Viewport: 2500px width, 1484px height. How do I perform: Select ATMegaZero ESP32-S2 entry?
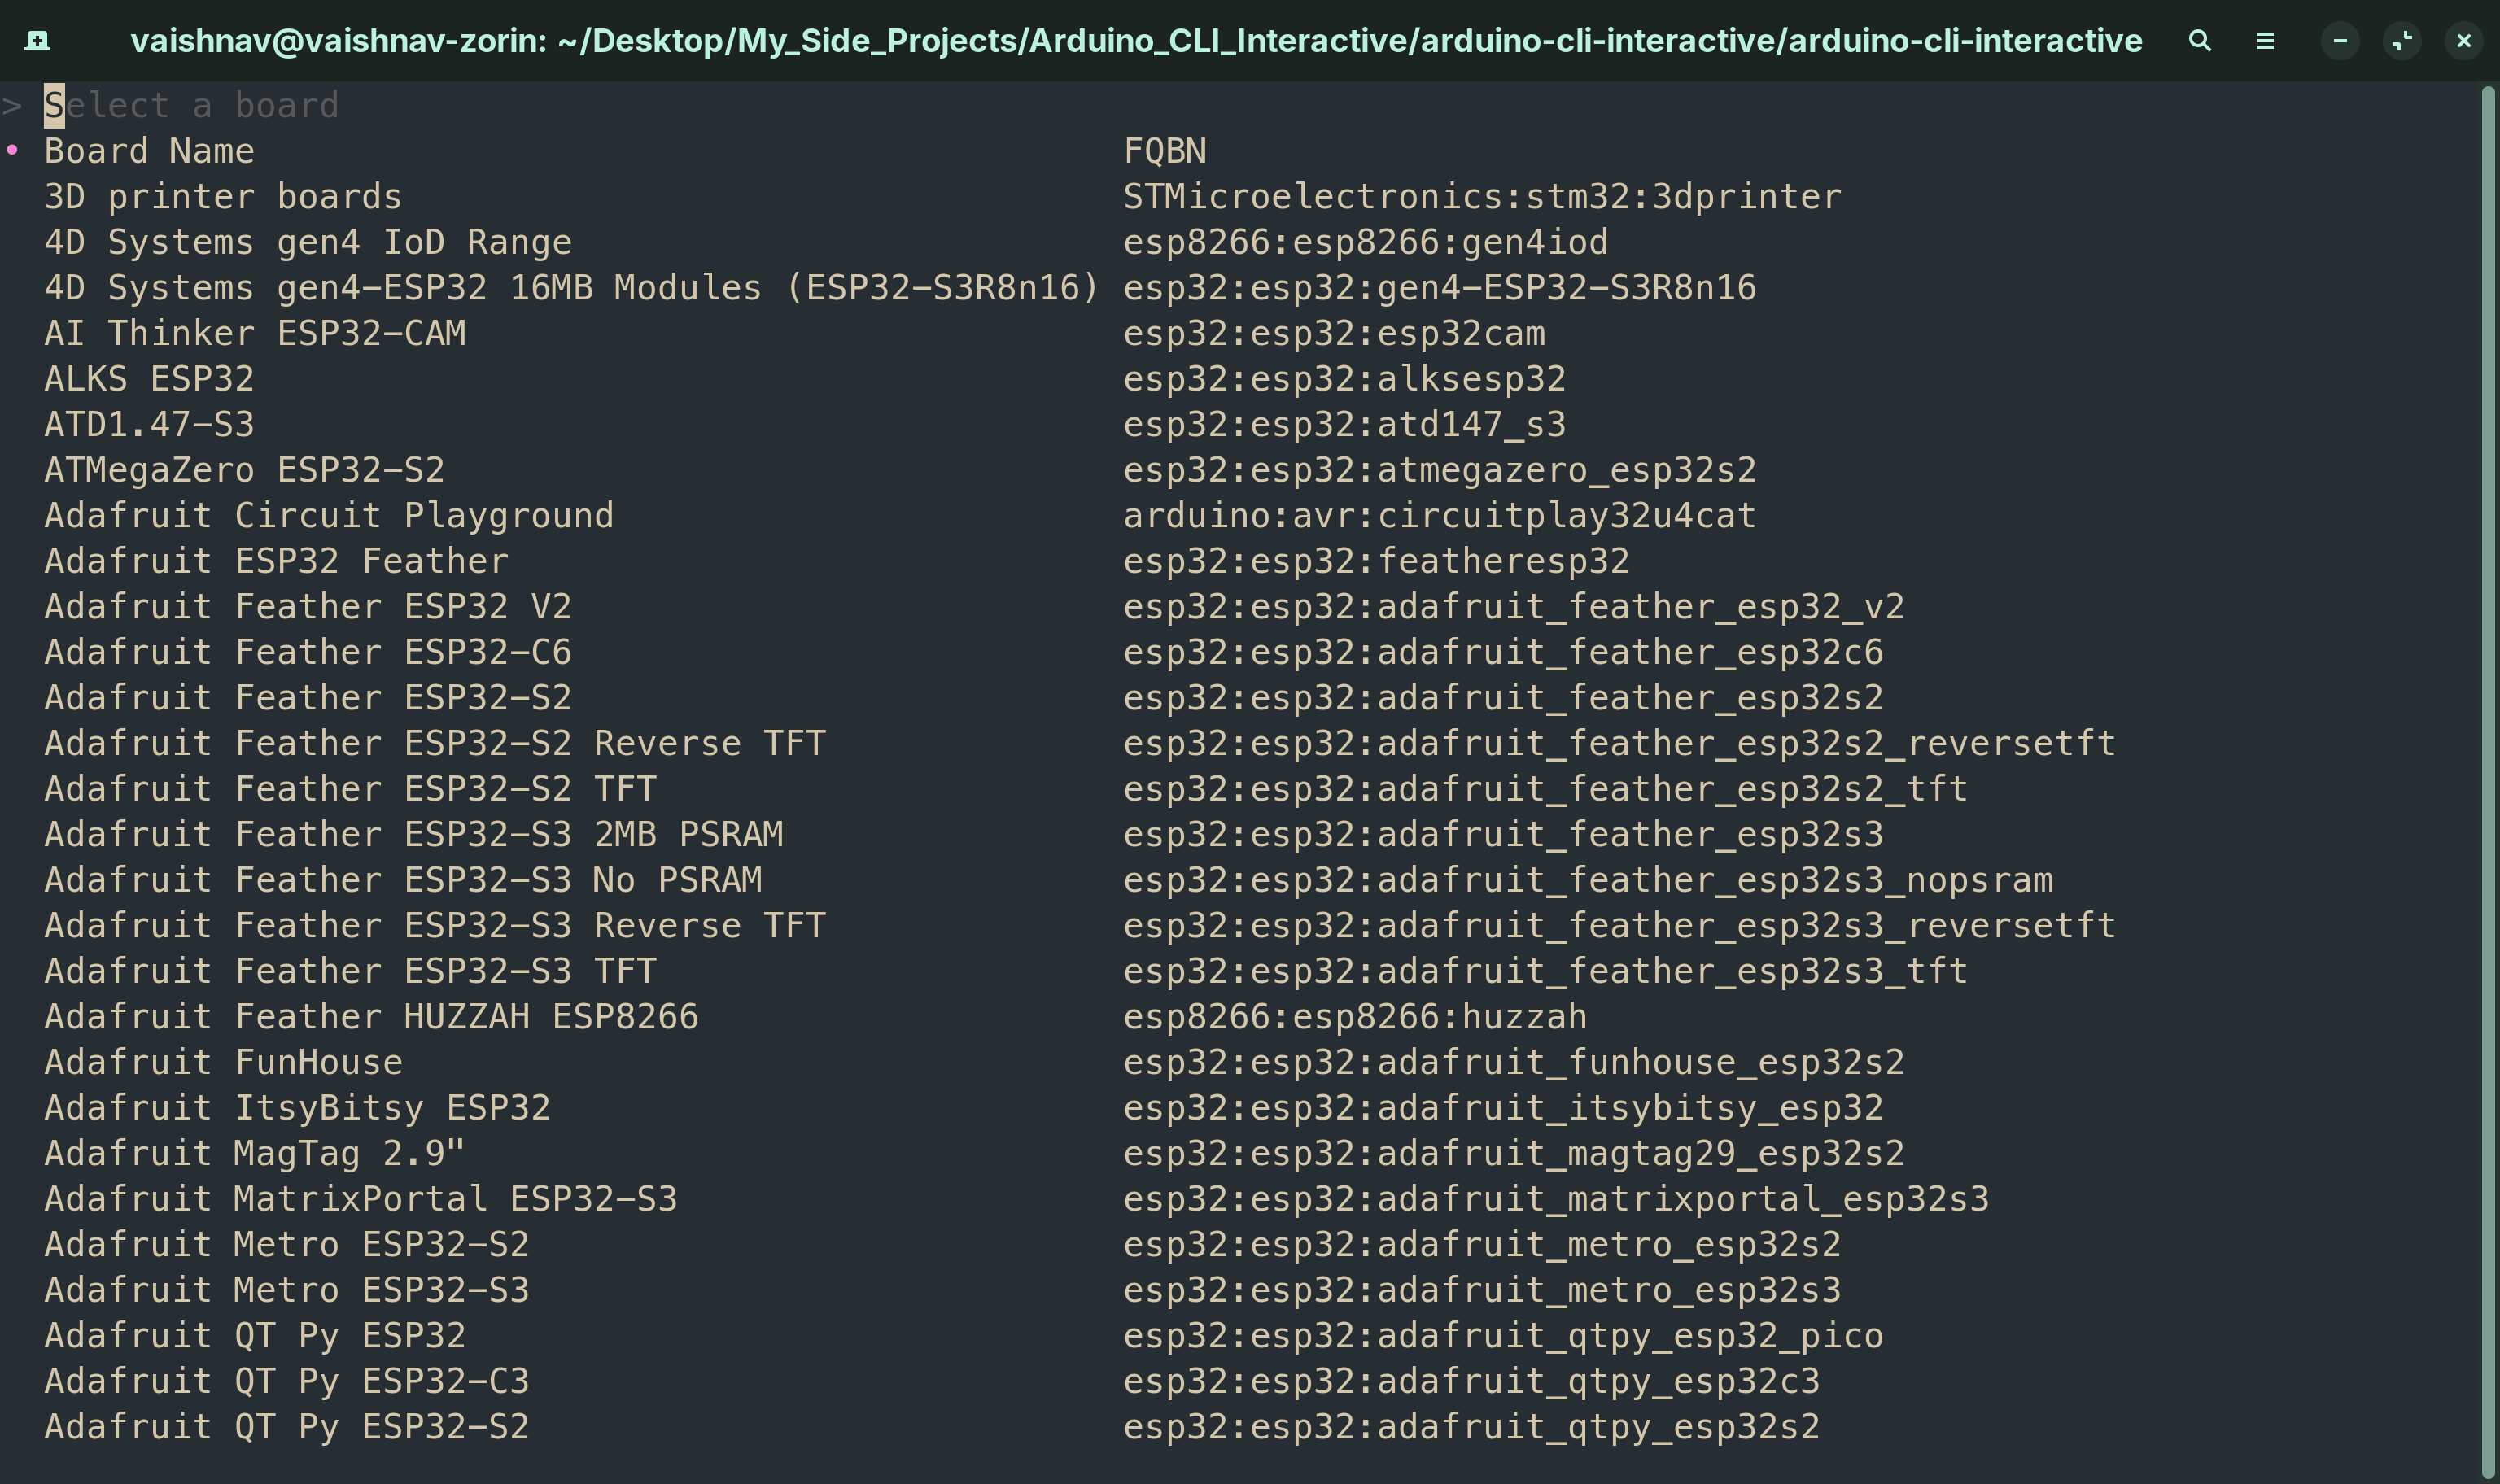pos(900,469)
